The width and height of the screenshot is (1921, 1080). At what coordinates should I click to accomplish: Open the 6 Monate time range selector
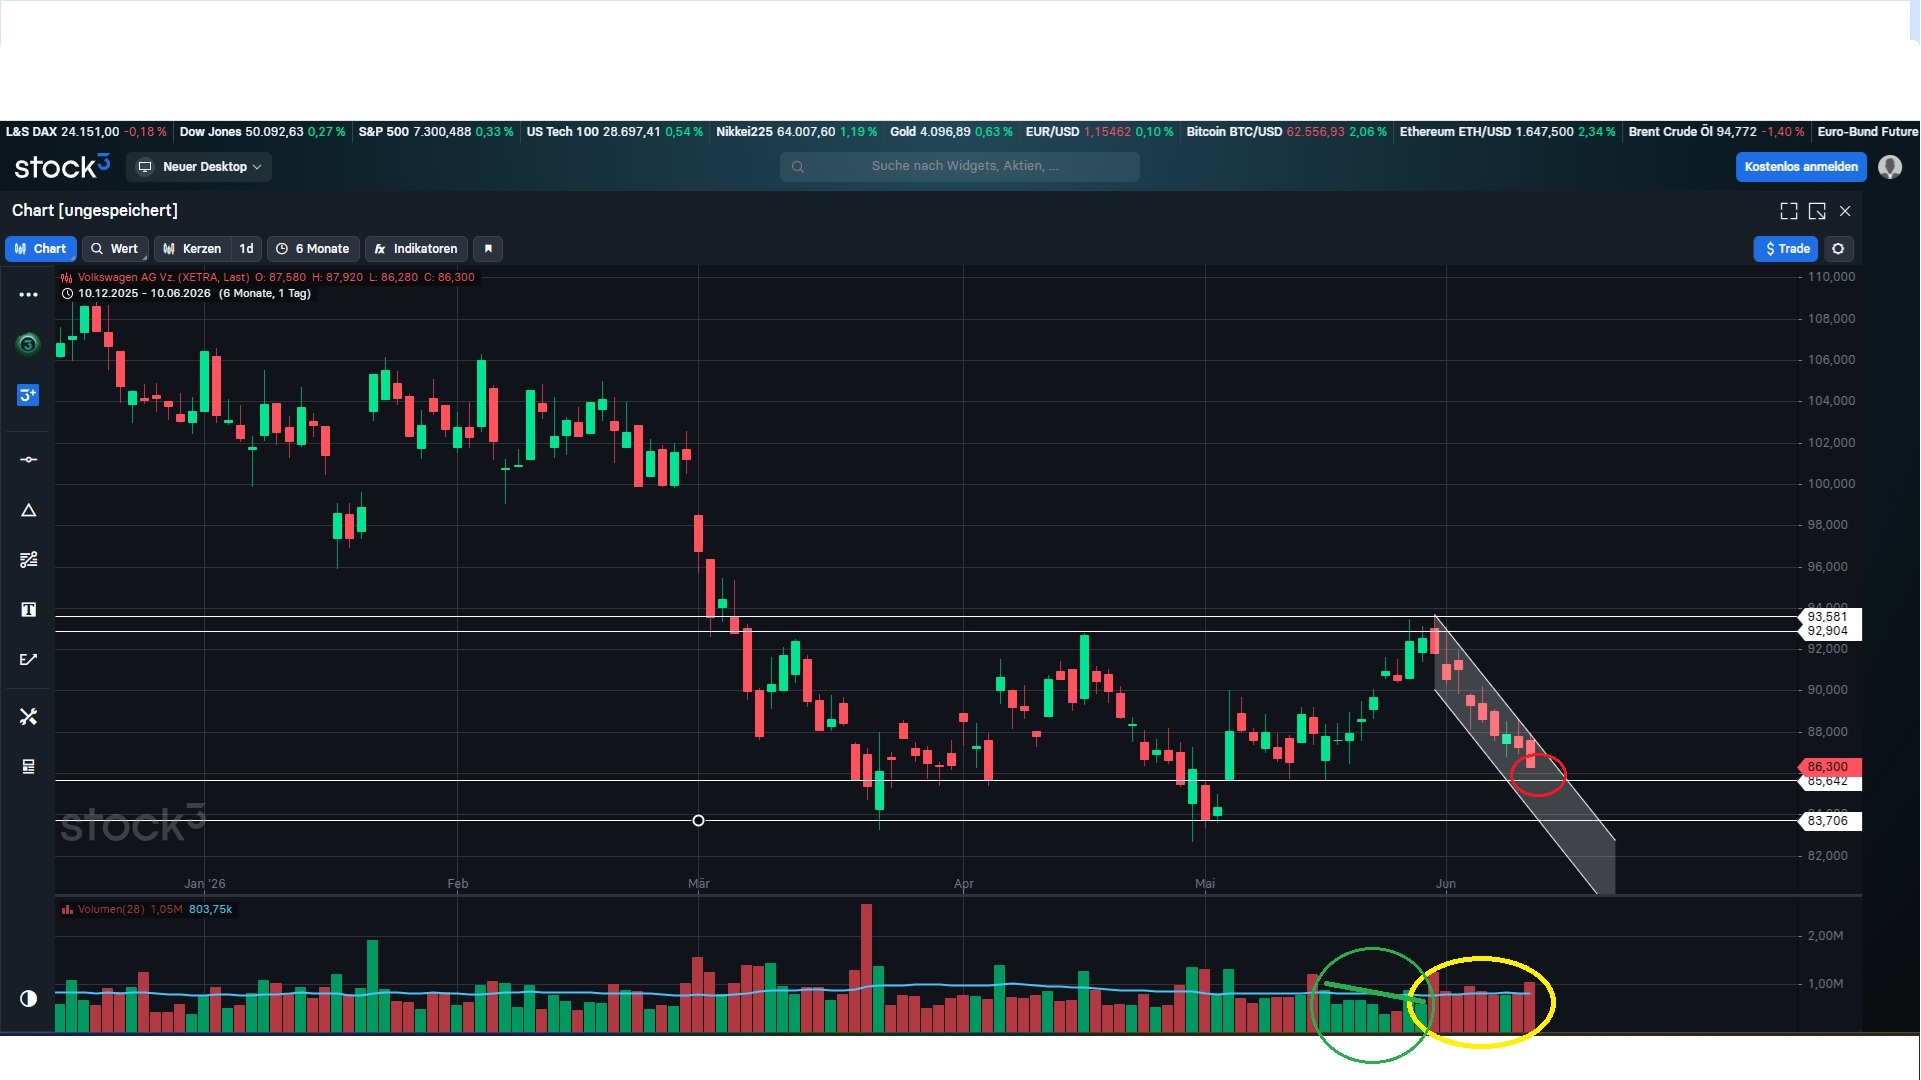pyautogui.click(x=313, y=249)
